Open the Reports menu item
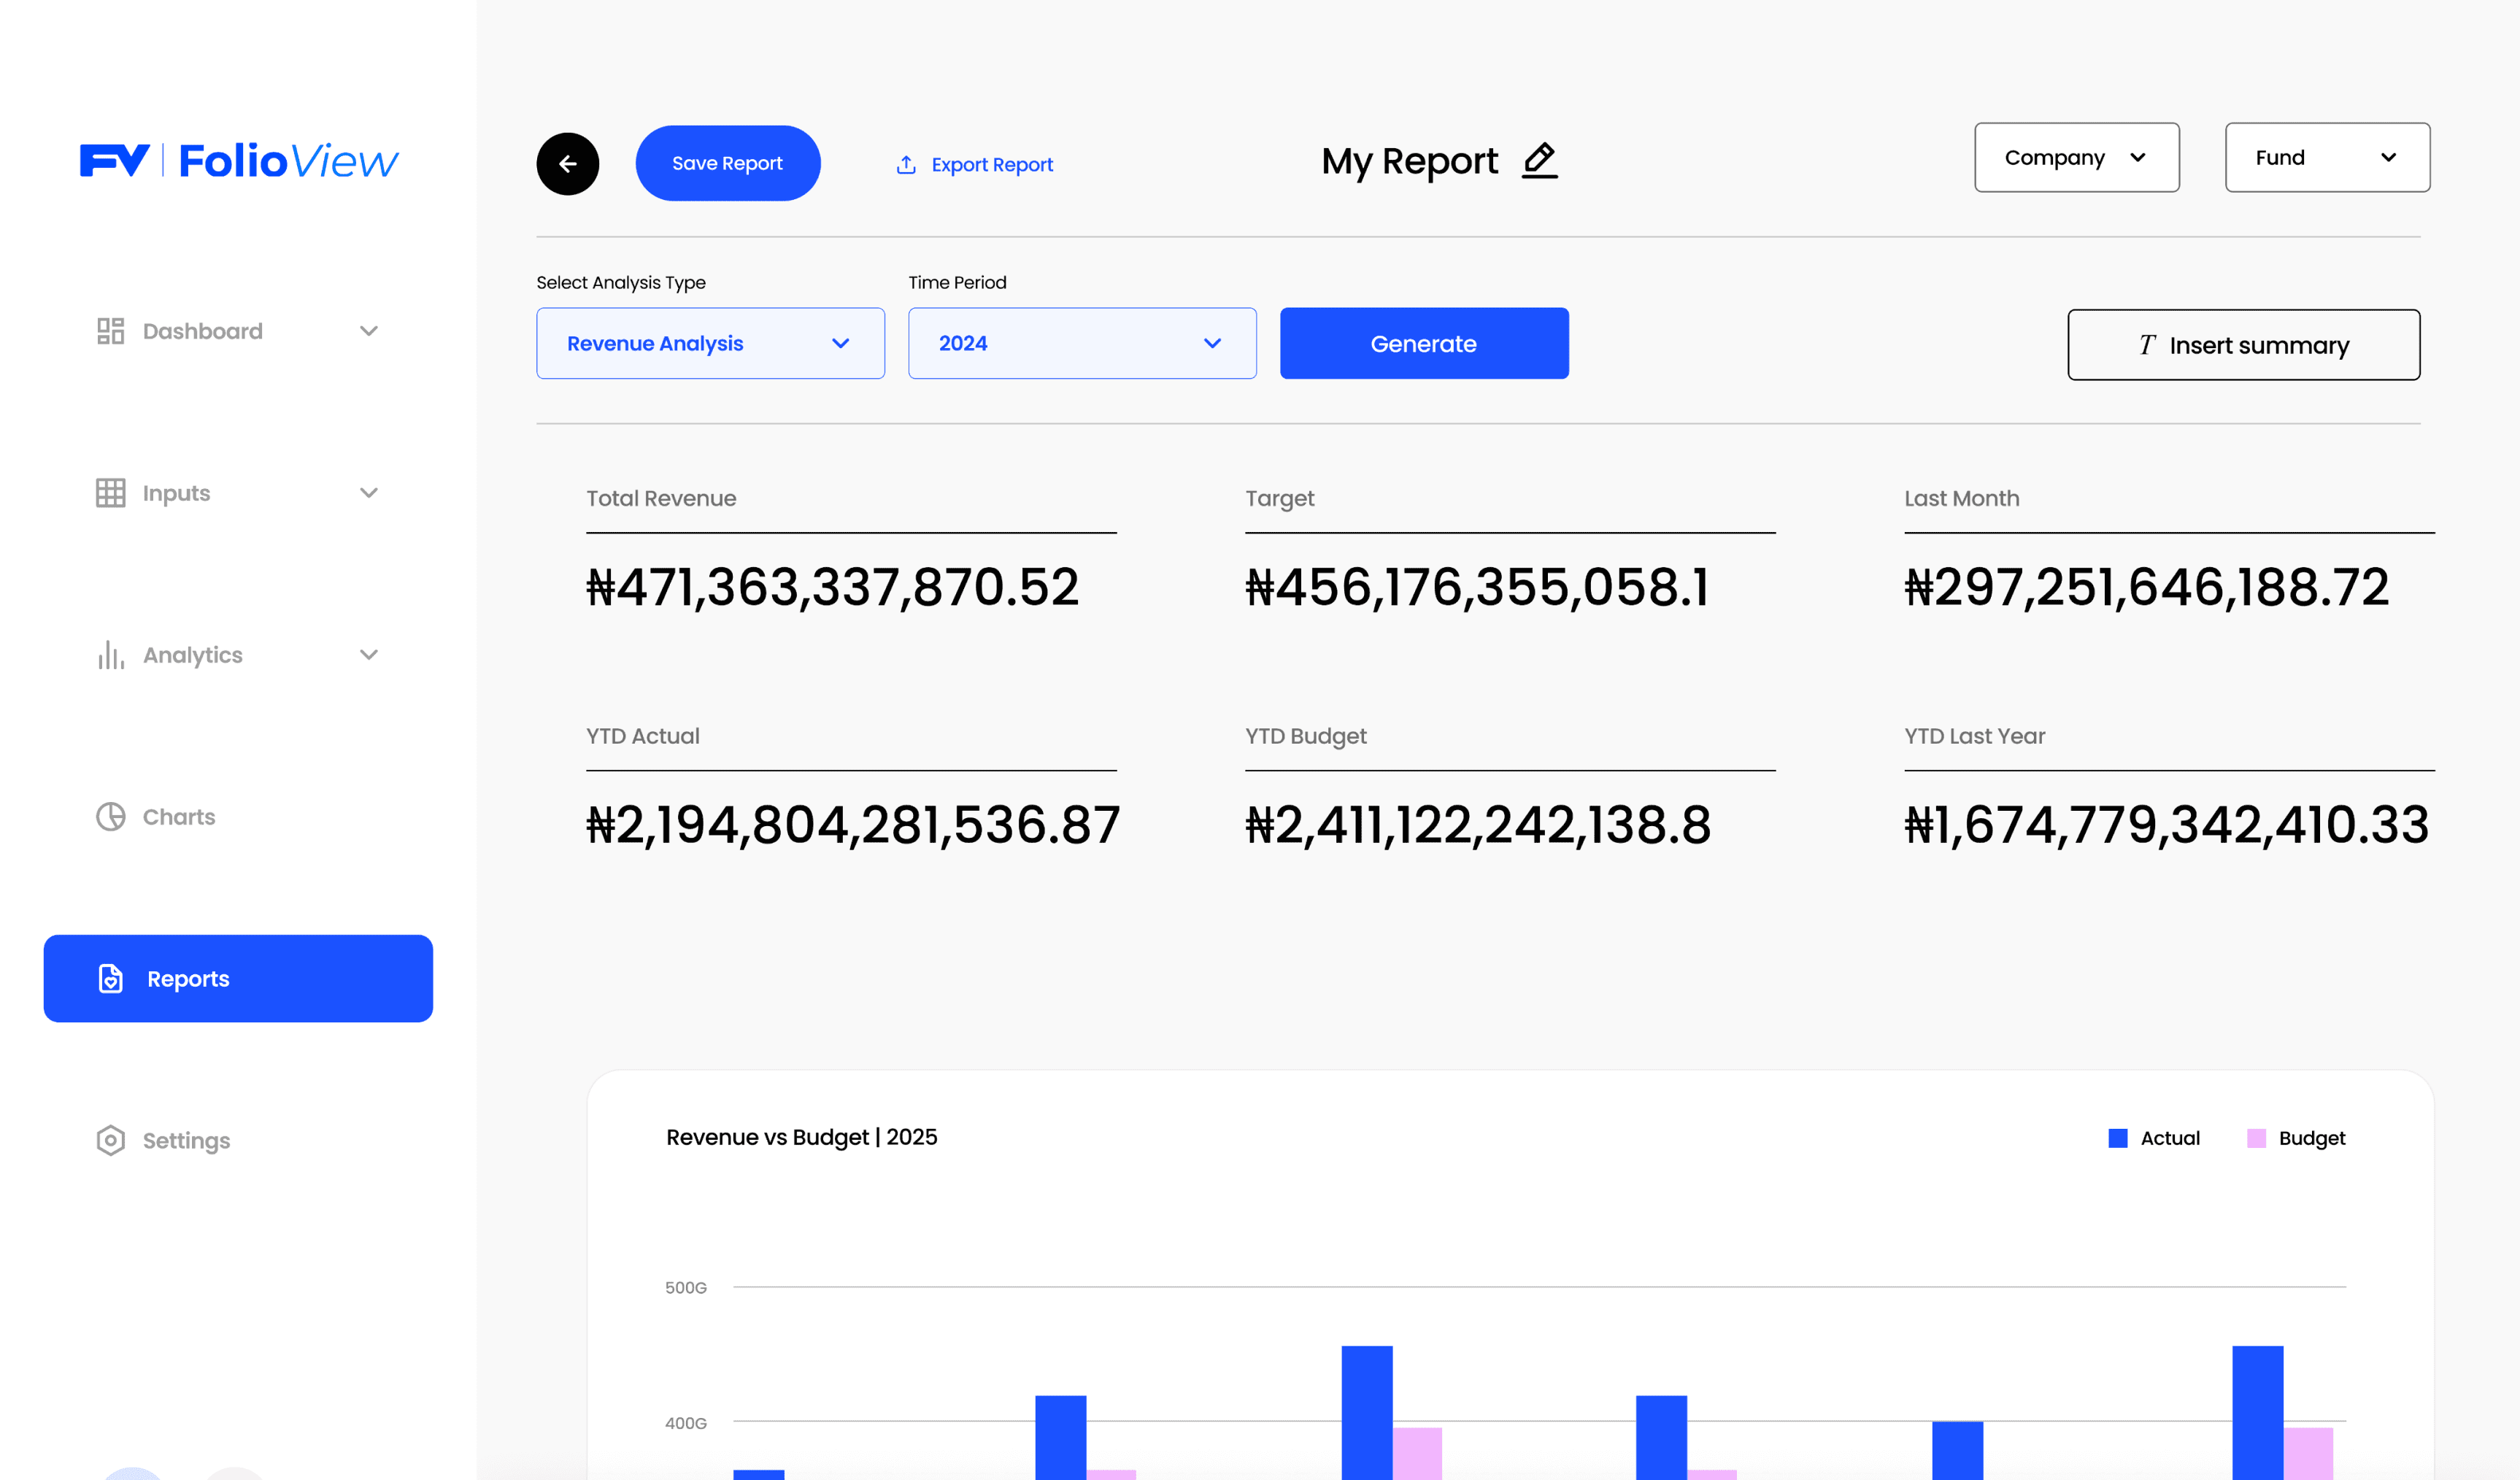This screenshot has height=1480, width=2520. pos(238,978)
